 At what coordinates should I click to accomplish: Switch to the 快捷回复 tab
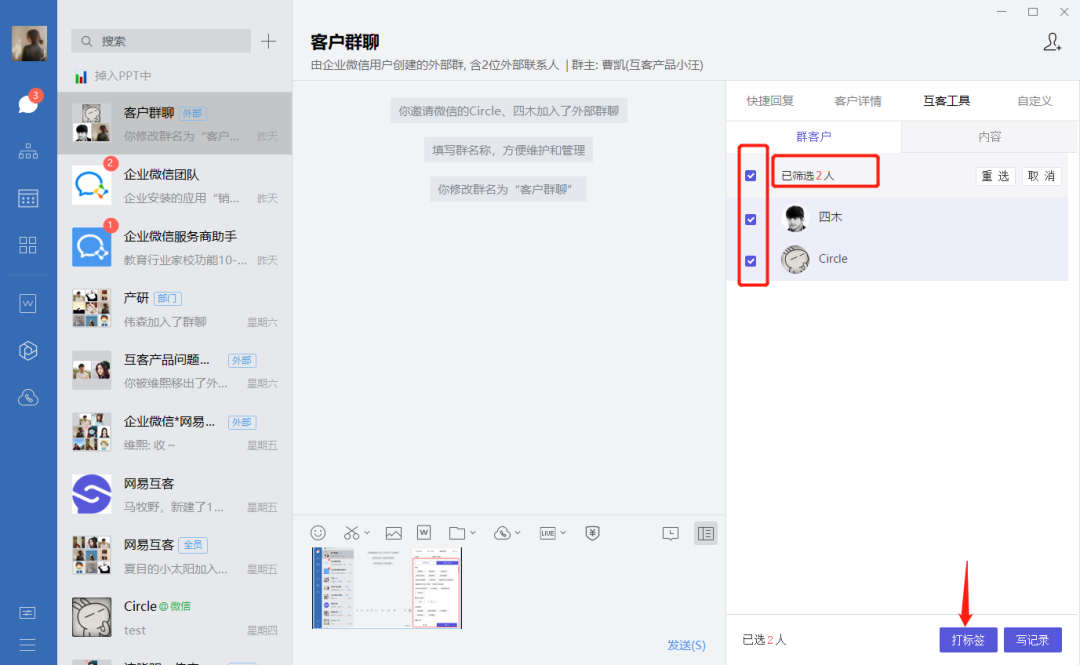pyautogui.click(x=770, y=101)
